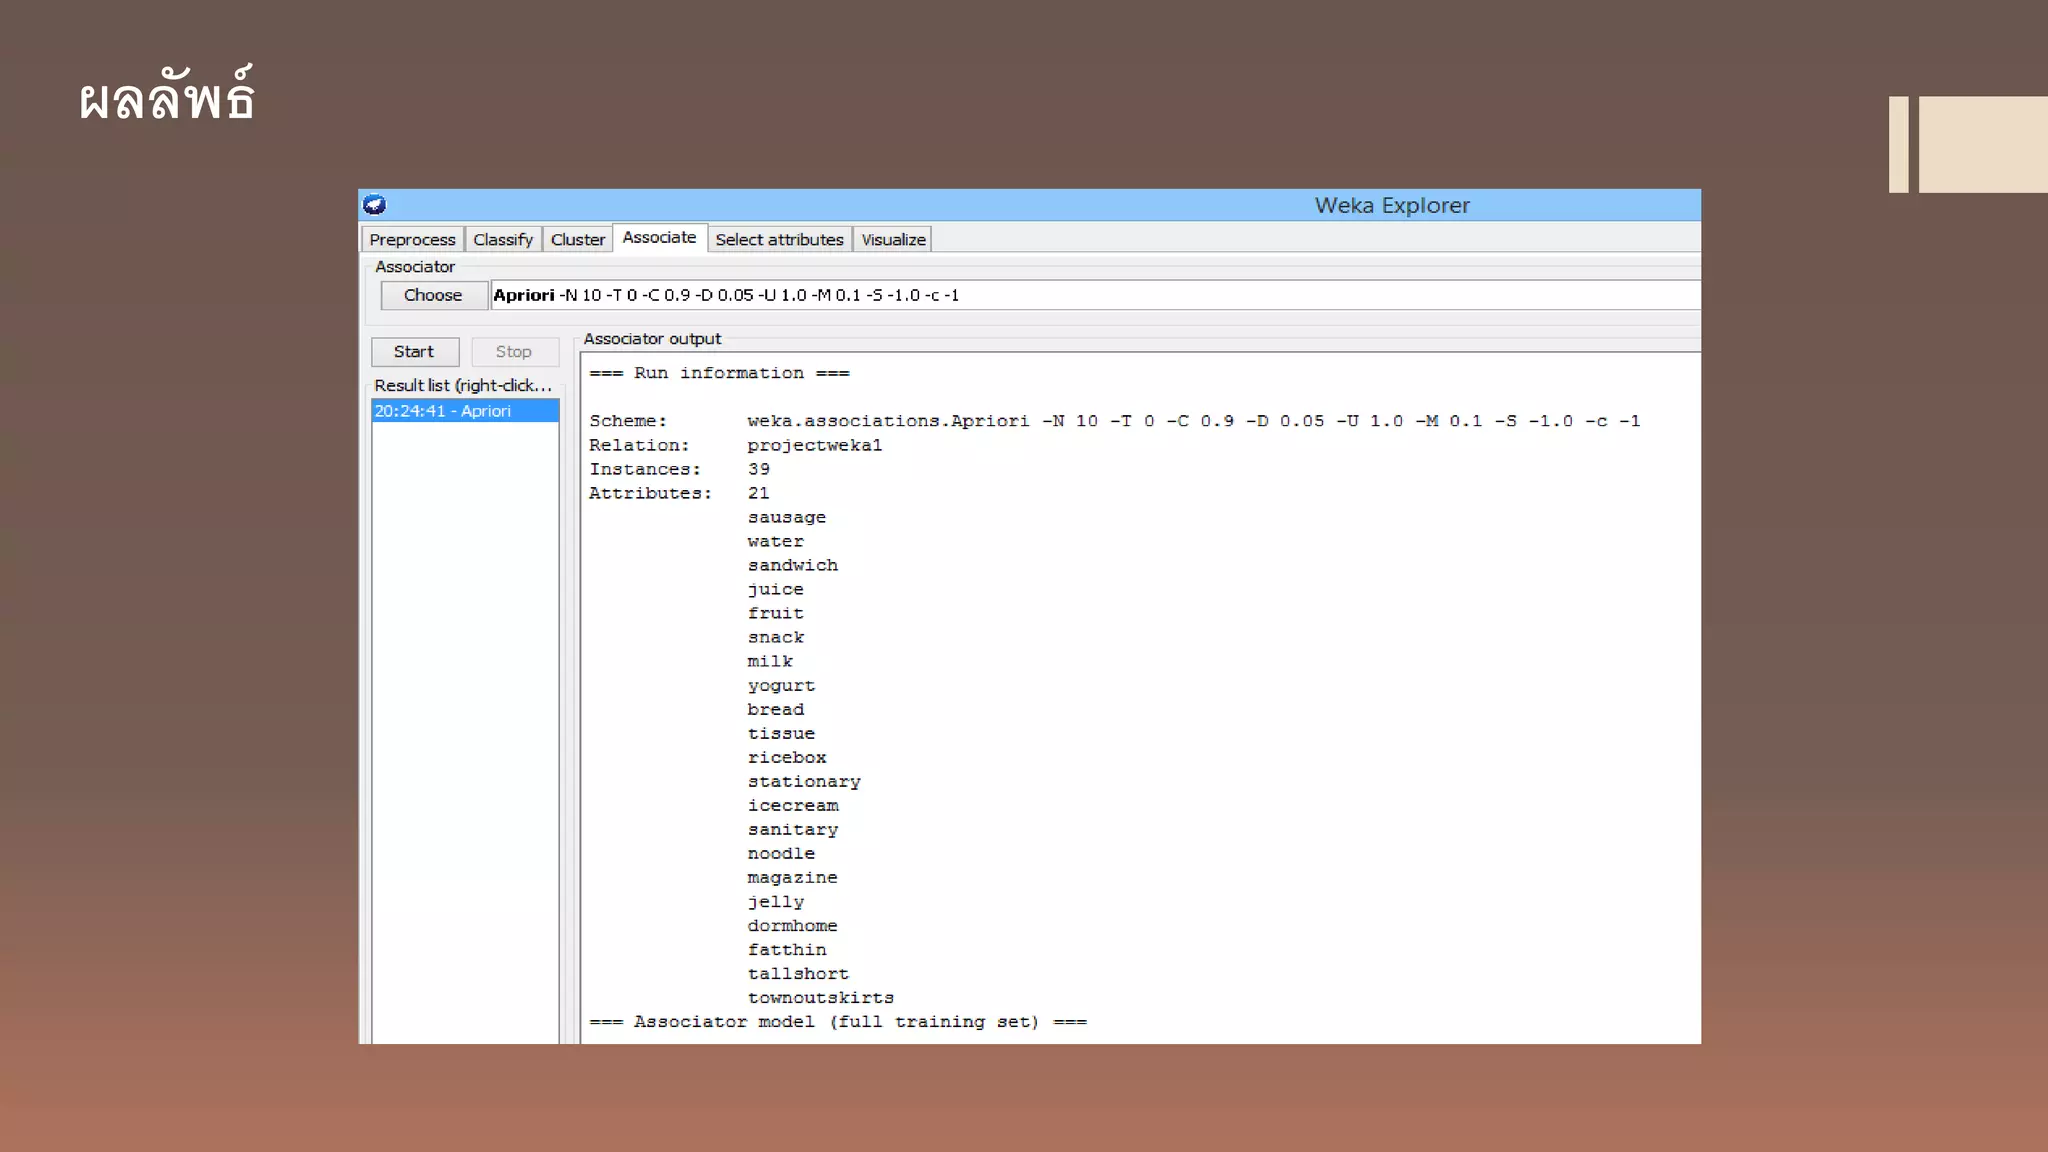The image size is (2048, 1152).
Task: Click the Associator model header line
Action: [837, 1022]
